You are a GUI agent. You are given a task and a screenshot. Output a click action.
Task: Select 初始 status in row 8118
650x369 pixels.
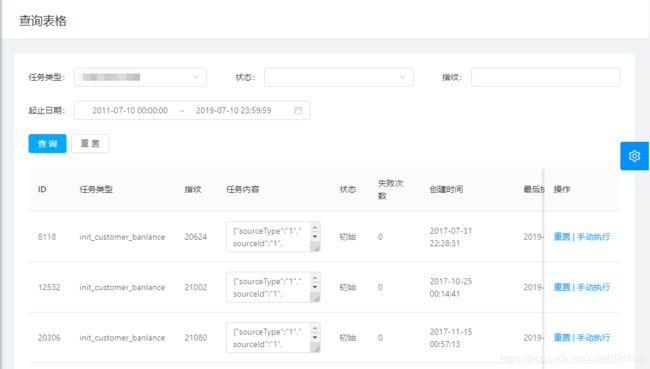tap(347, 237)
